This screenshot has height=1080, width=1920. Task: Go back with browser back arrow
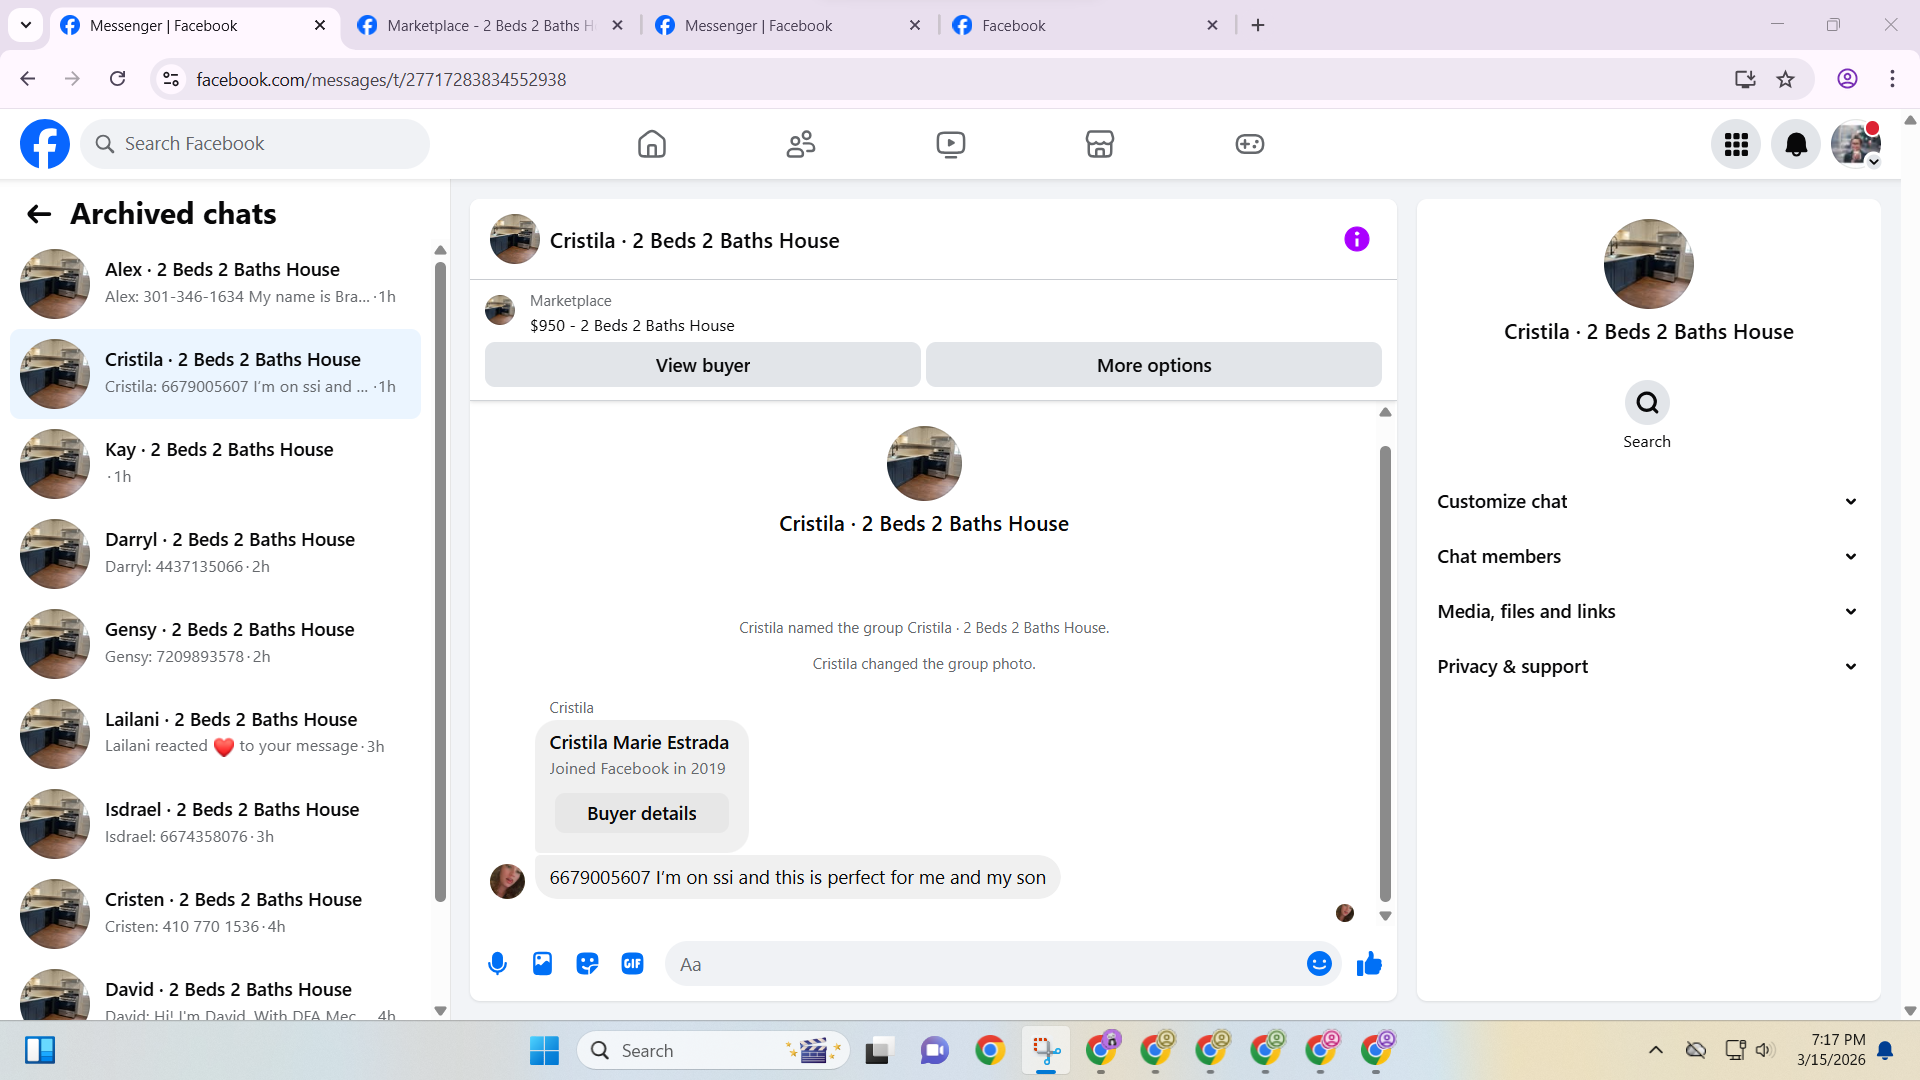pos(28,79)
